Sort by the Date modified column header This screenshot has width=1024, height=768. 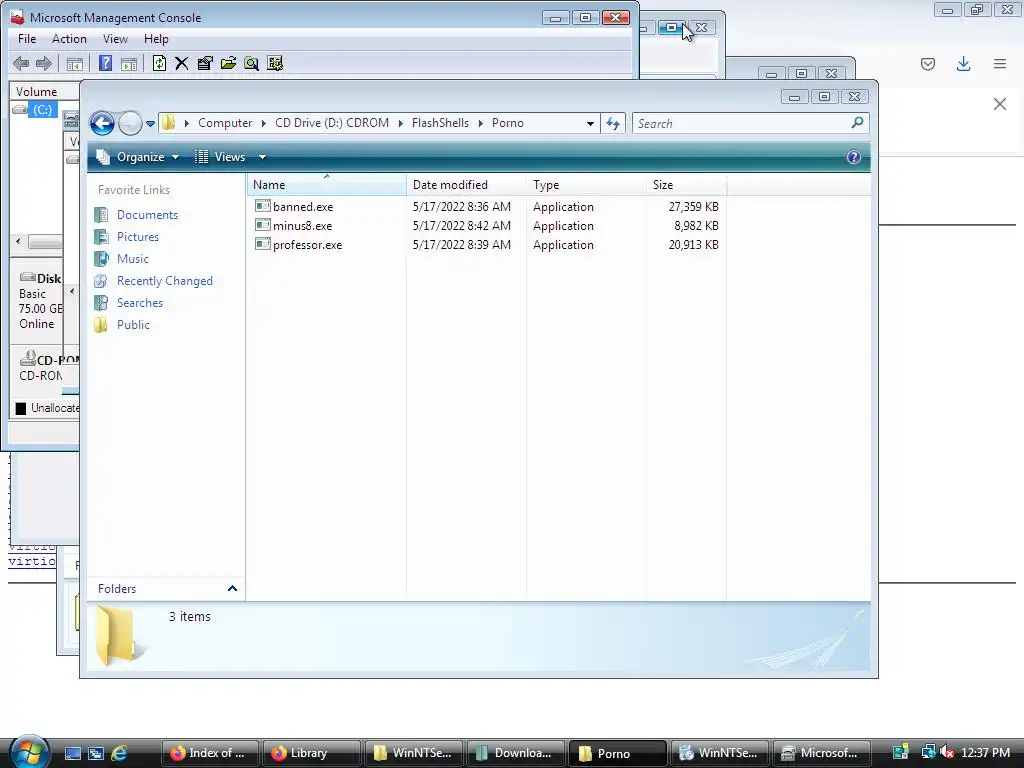click(x=466, y=185)
